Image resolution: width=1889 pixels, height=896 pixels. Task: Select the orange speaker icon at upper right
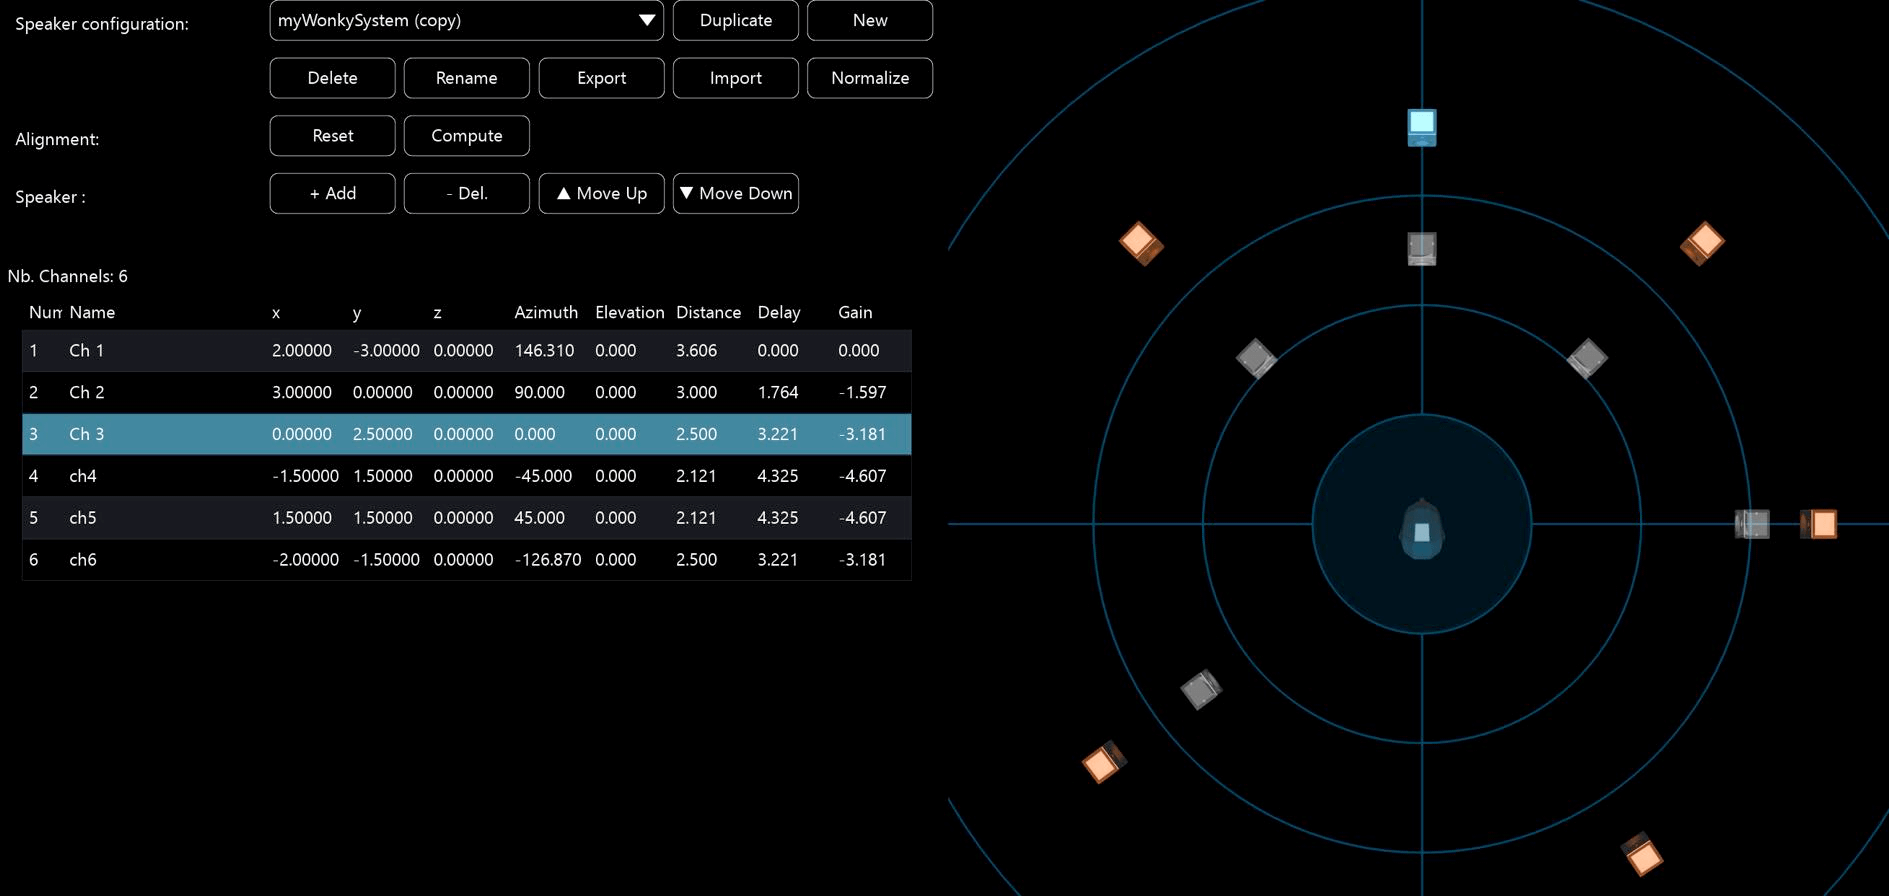pyautogui.click(x=1702, y=243)
